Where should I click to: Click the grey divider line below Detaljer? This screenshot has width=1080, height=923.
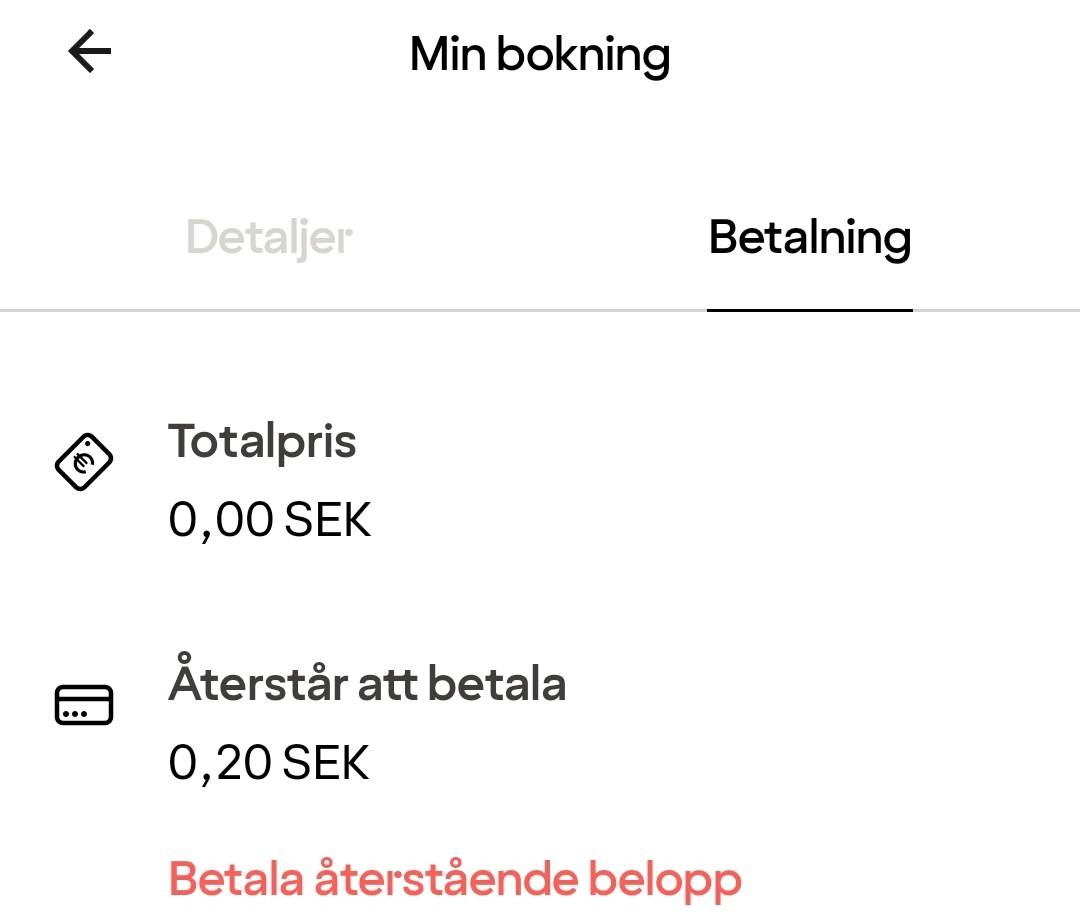(269, 311)
